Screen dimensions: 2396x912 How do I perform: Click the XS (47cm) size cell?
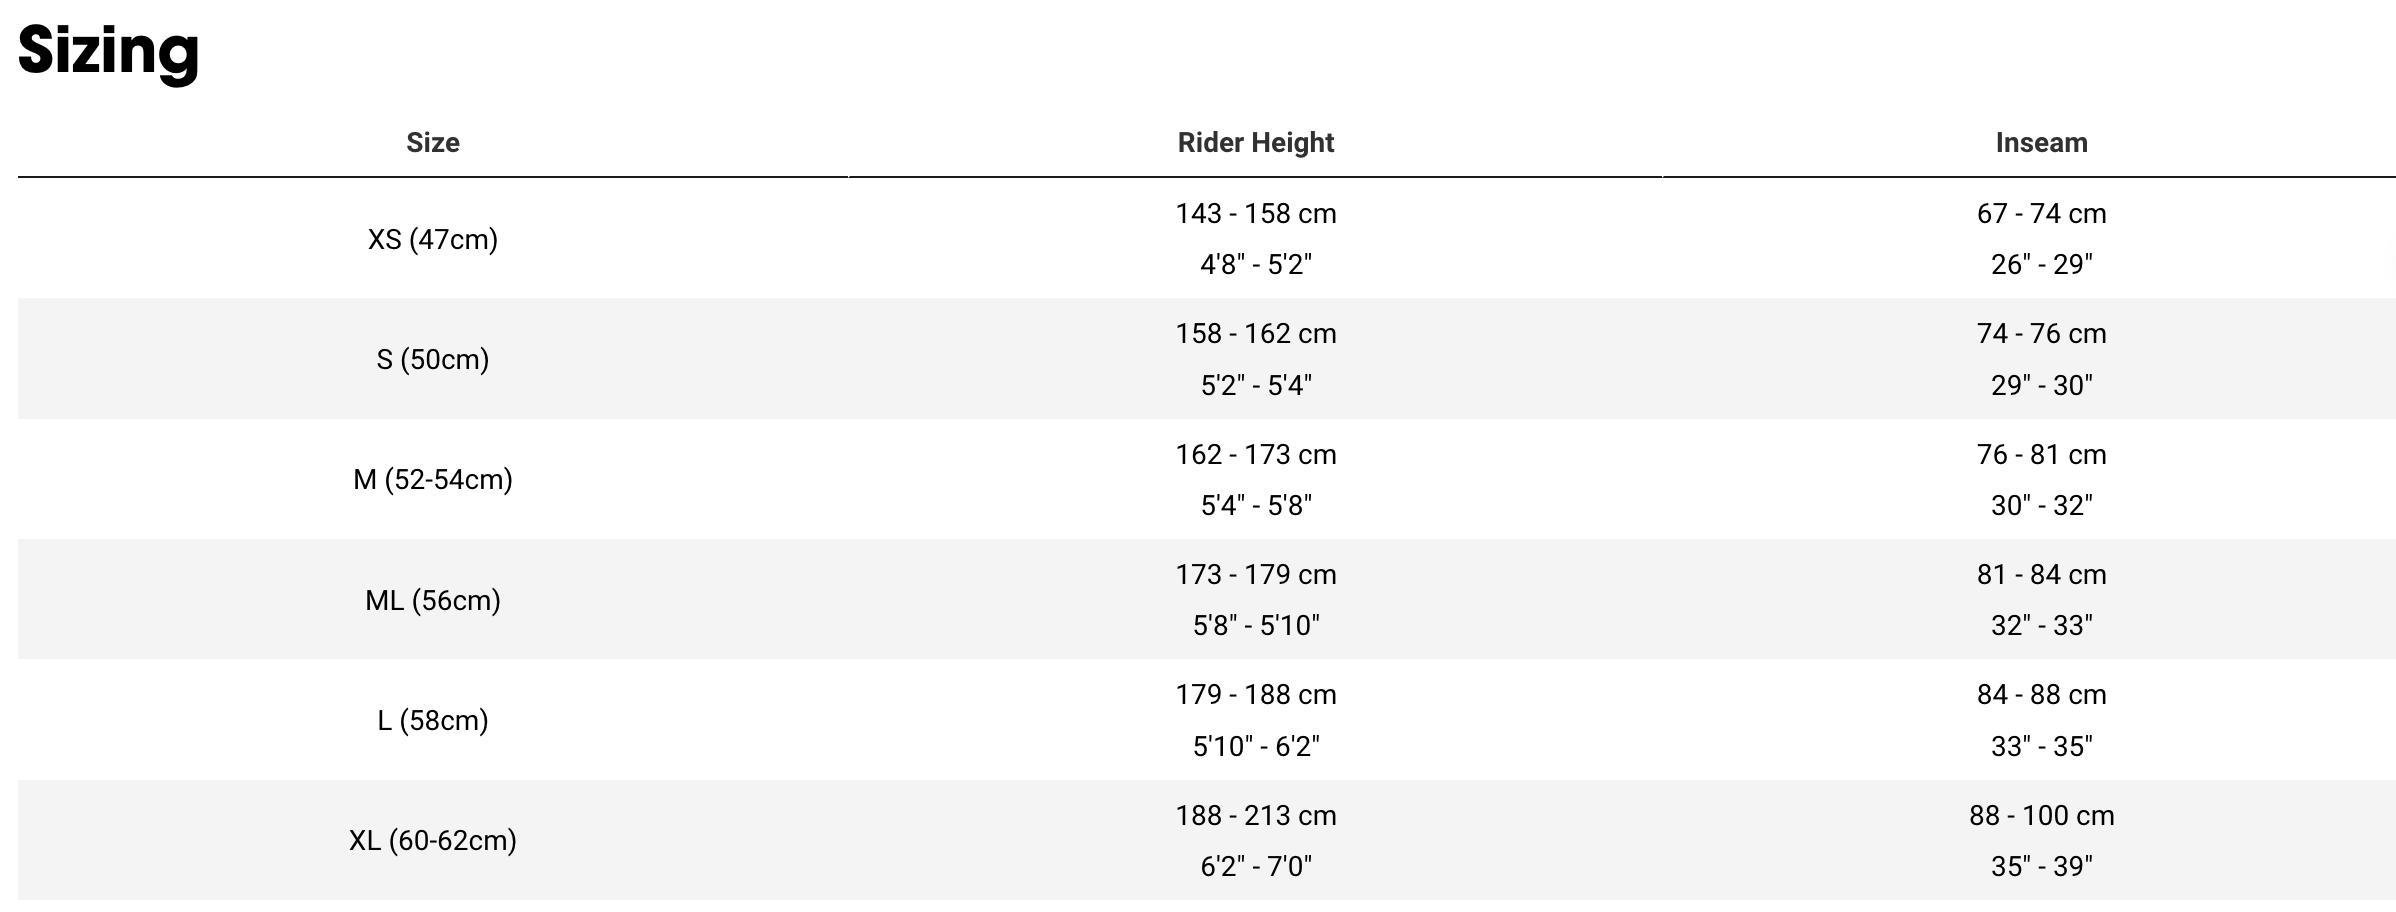coord(433,239)
